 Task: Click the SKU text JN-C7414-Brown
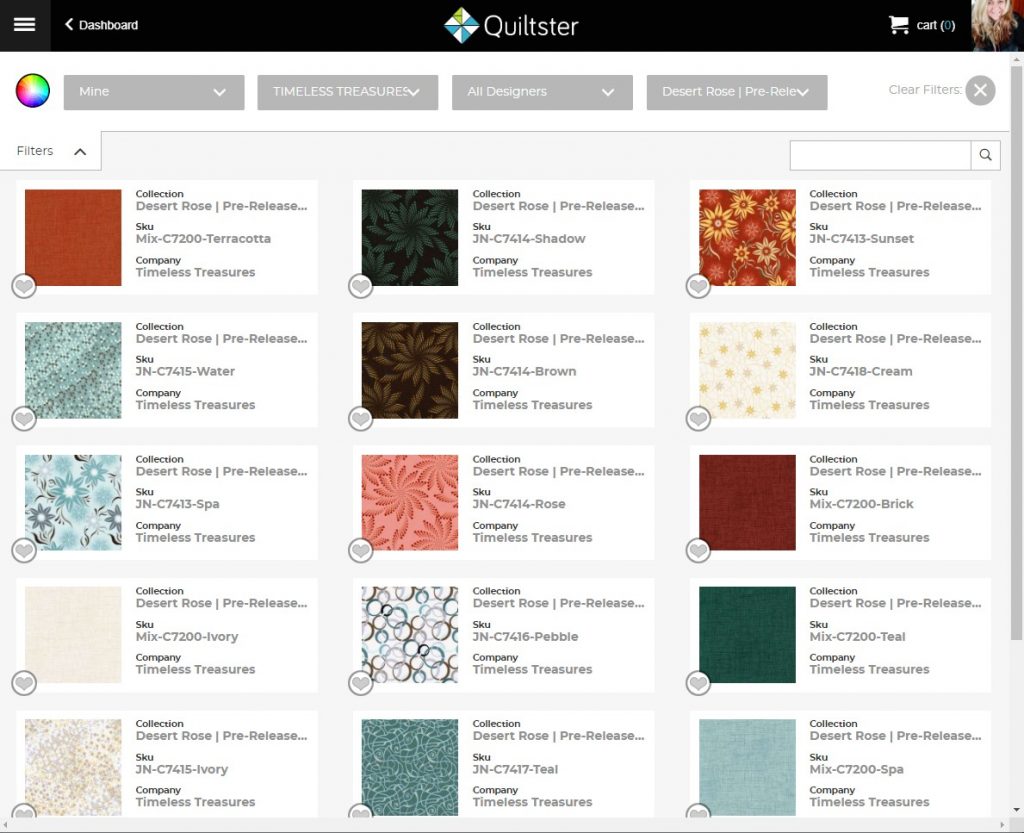tap(524, 371)
